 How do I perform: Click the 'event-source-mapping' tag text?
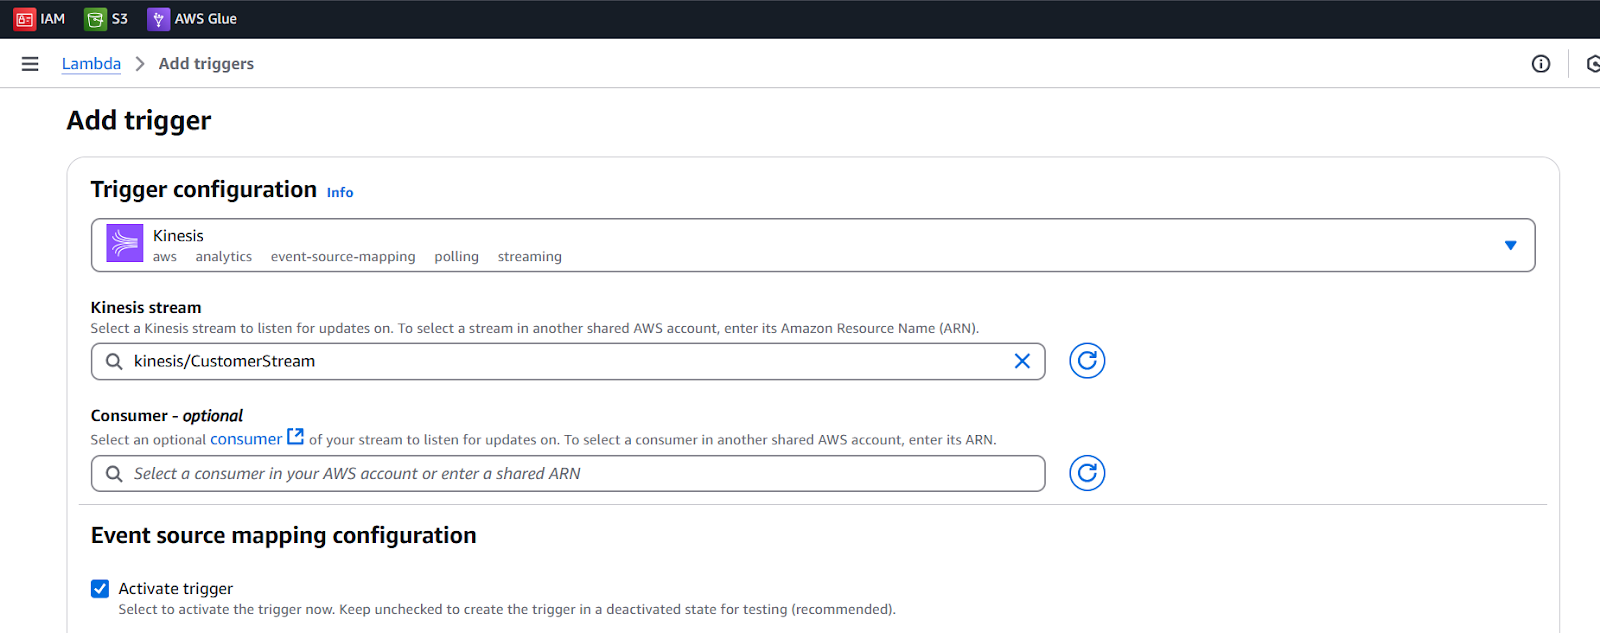(x=343, y=257)
